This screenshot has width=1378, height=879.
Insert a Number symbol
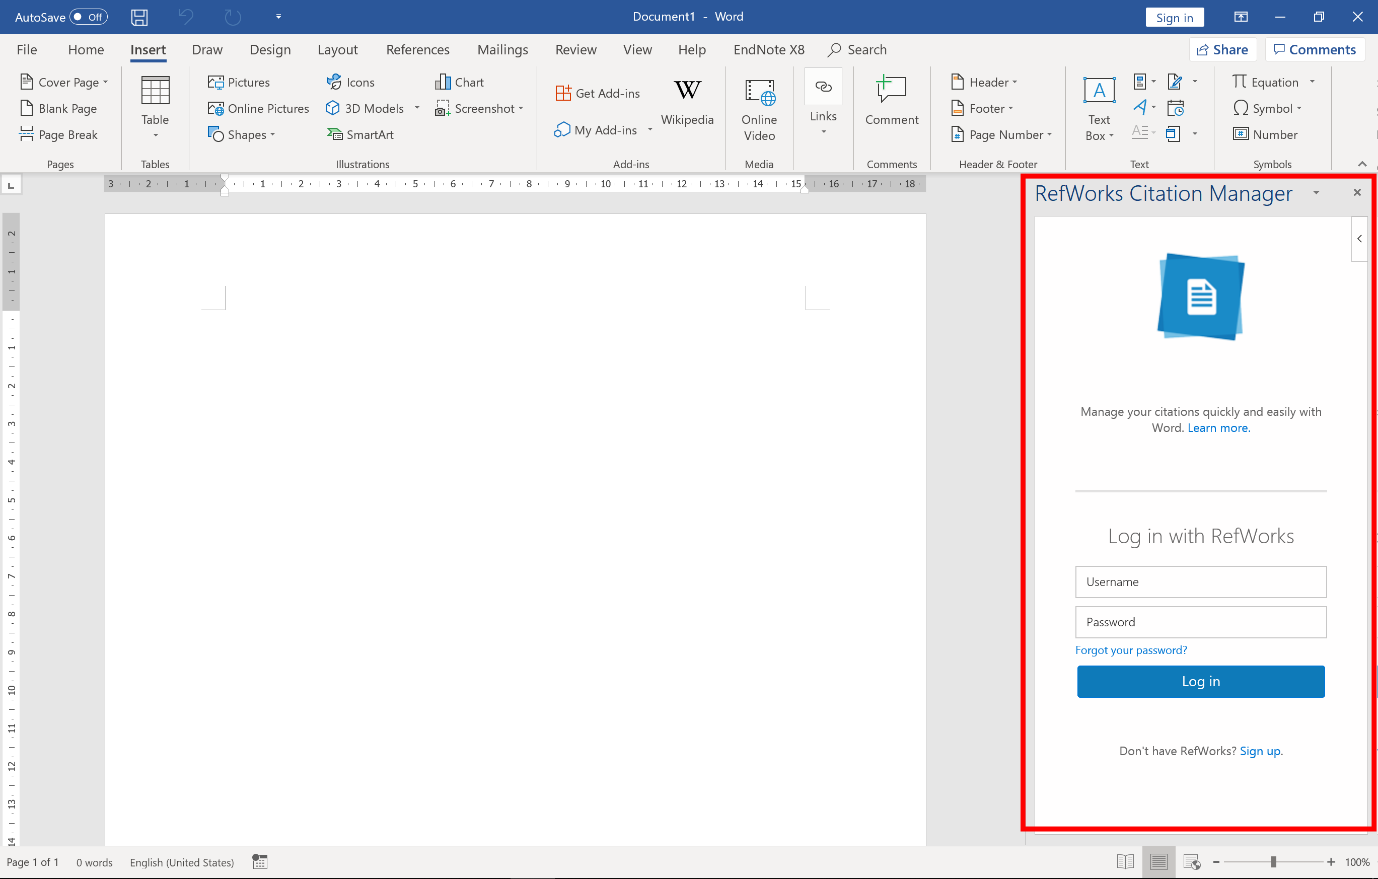[1265, 135]
